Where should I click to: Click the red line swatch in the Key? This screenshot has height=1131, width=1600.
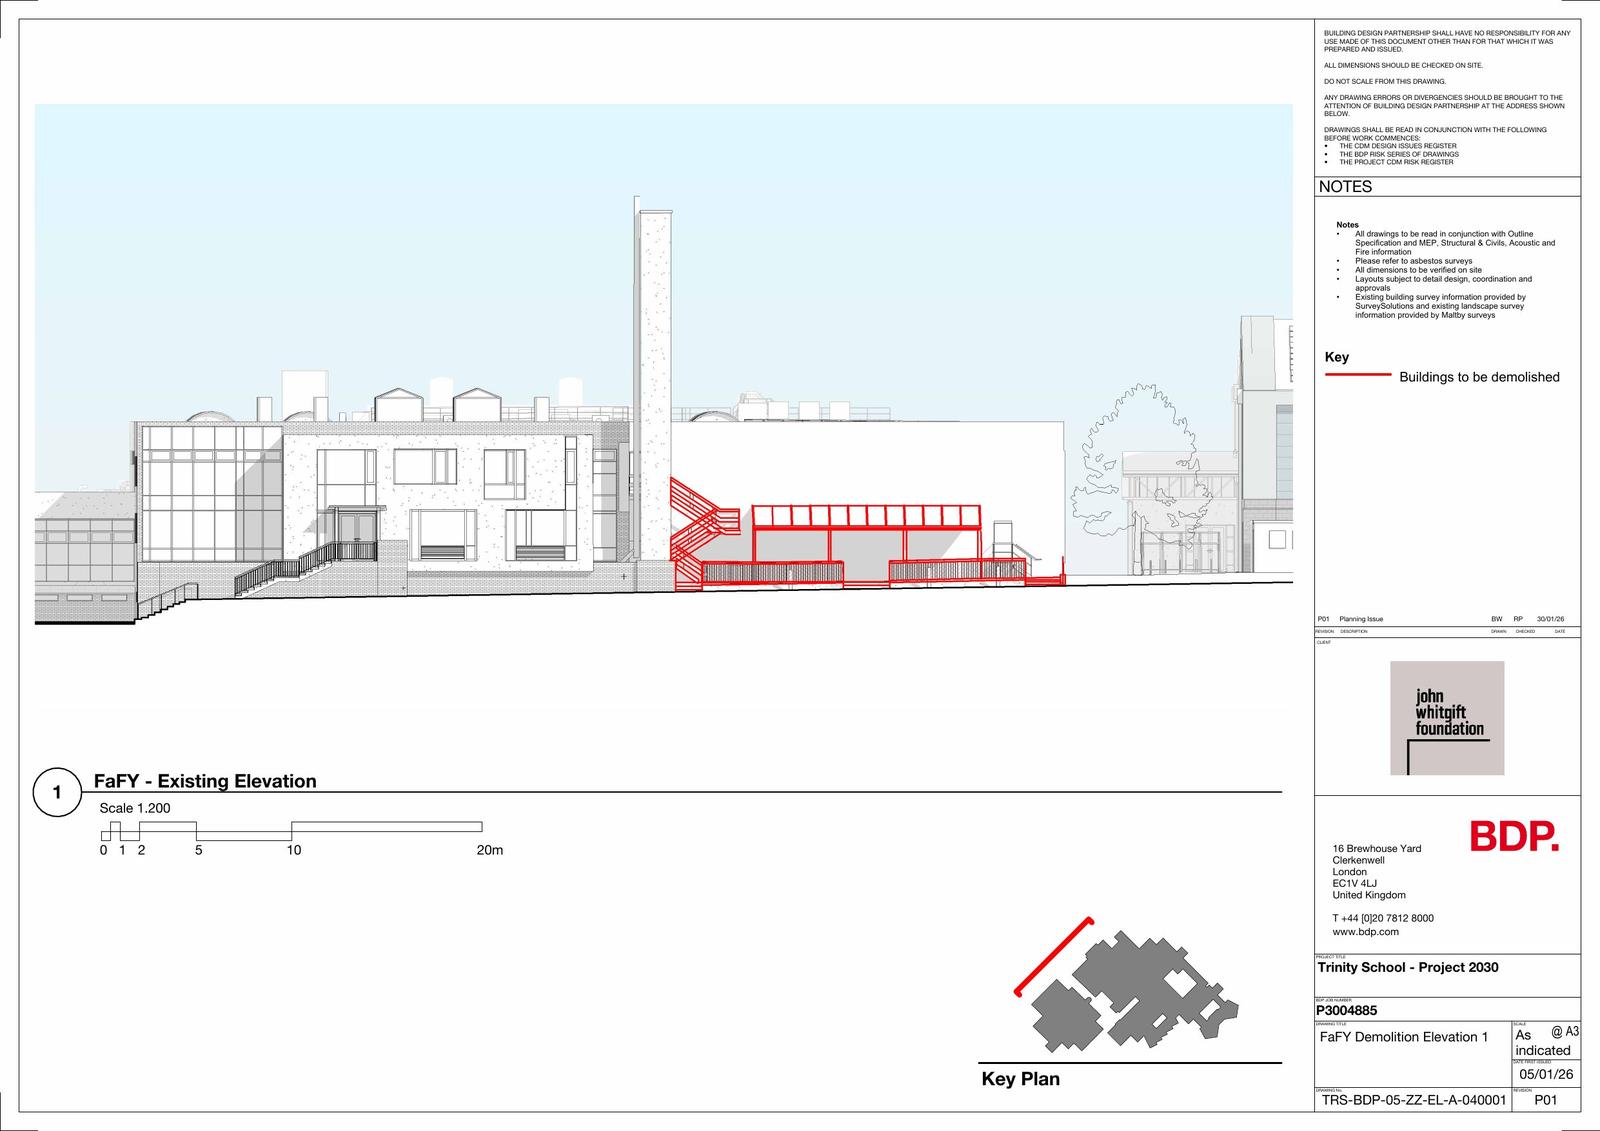(x=1357, y=375)
